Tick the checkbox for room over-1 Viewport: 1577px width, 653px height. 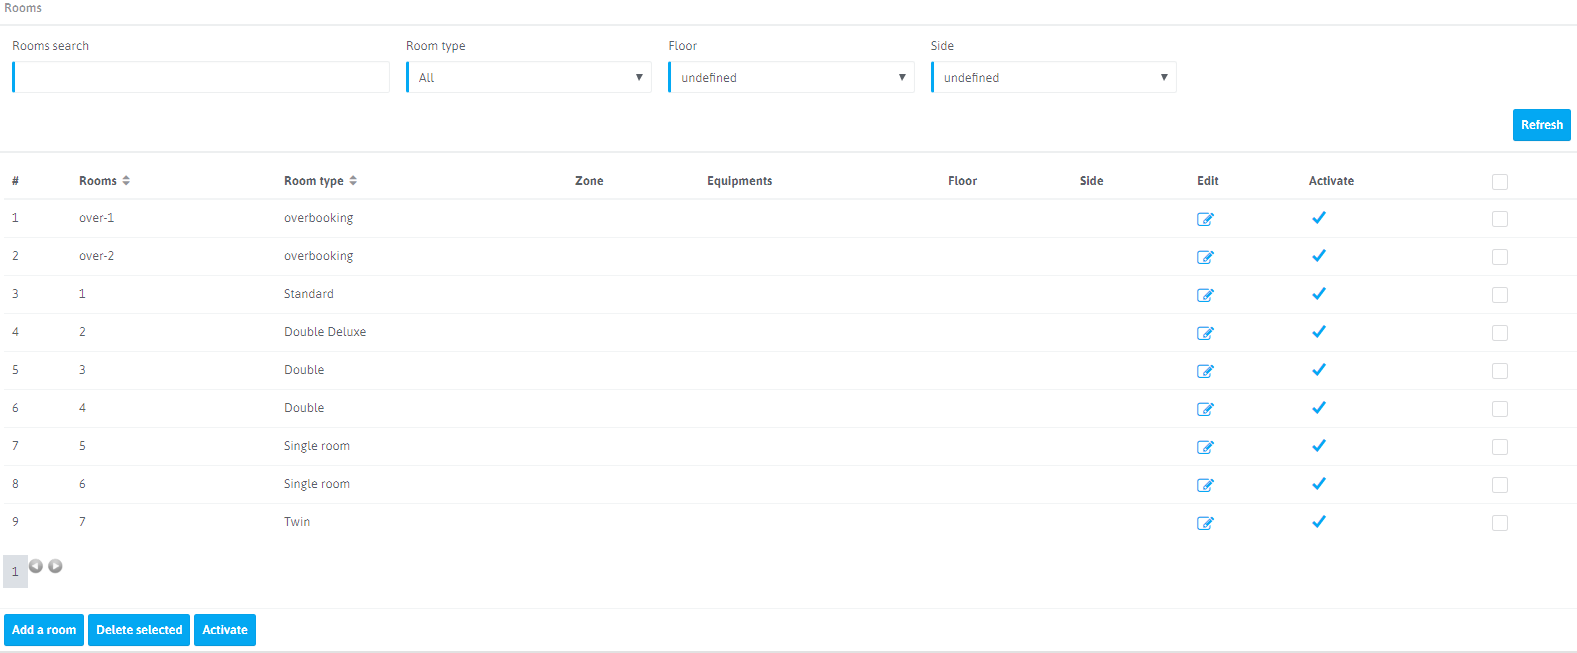coord(1499,219)
